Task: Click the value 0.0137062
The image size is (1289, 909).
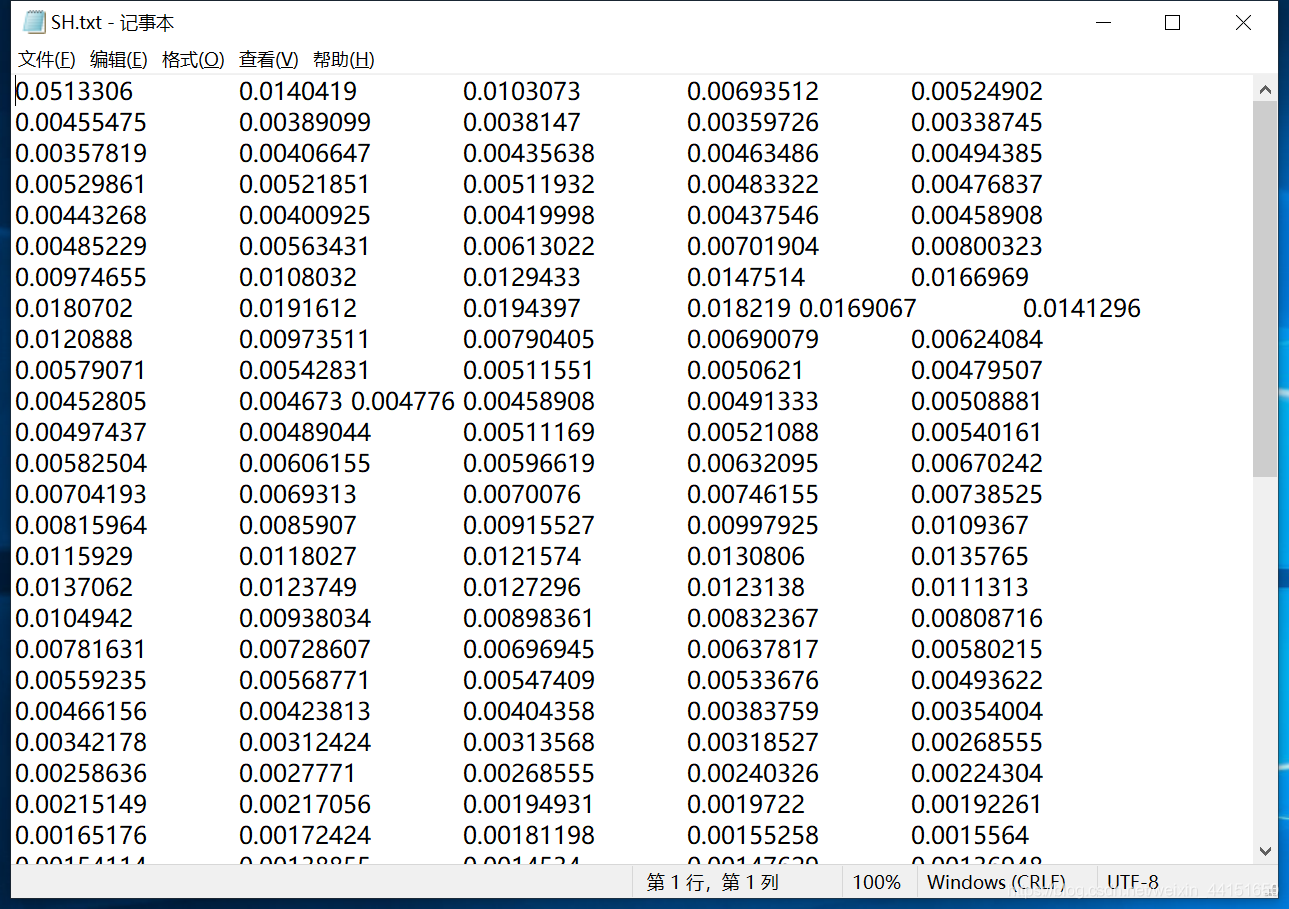Action: [75, 588]
